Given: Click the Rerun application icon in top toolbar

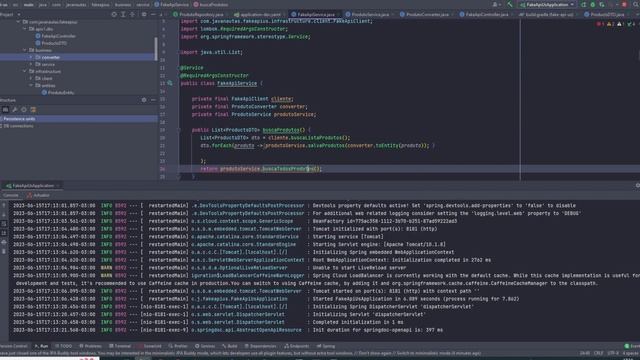Looking at the screenshot, I should click(584, 4).
